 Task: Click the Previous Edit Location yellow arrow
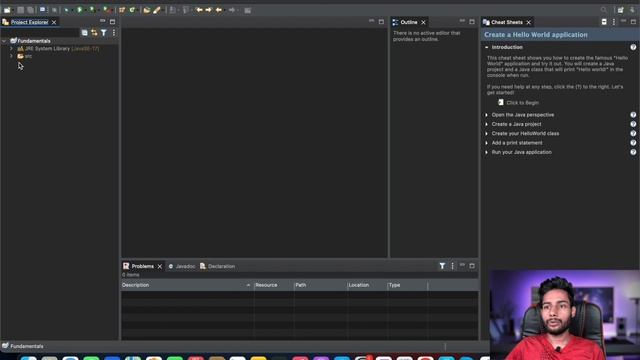[199, 10]
